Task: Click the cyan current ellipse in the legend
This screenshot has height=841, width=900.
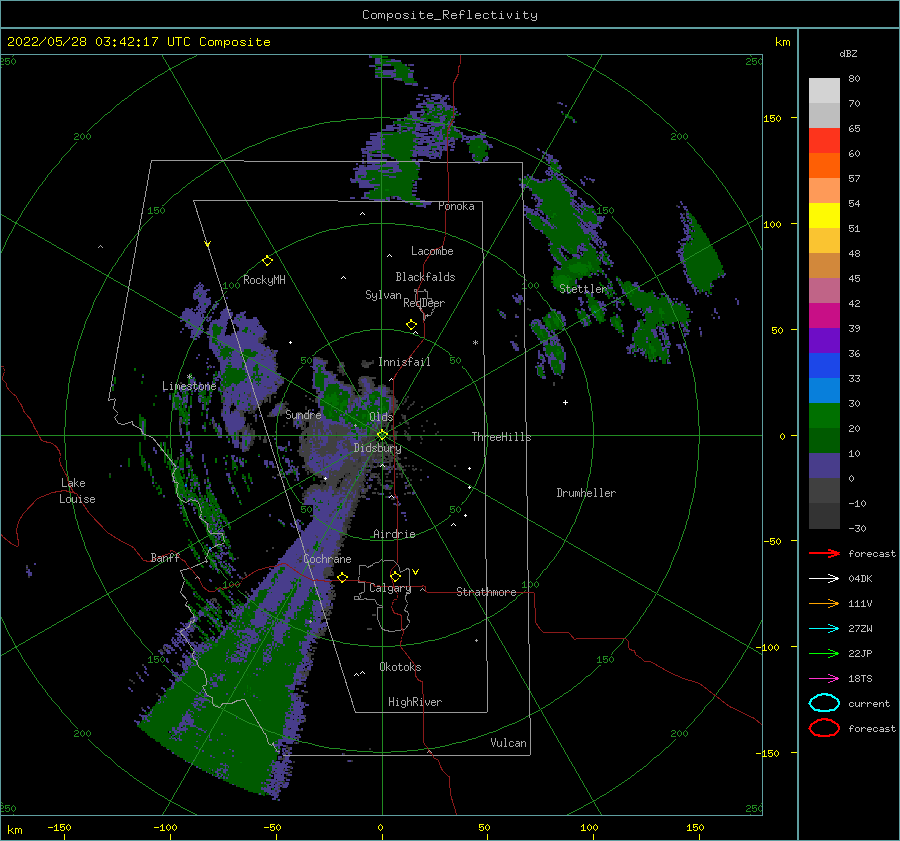Action: [824, 703]
